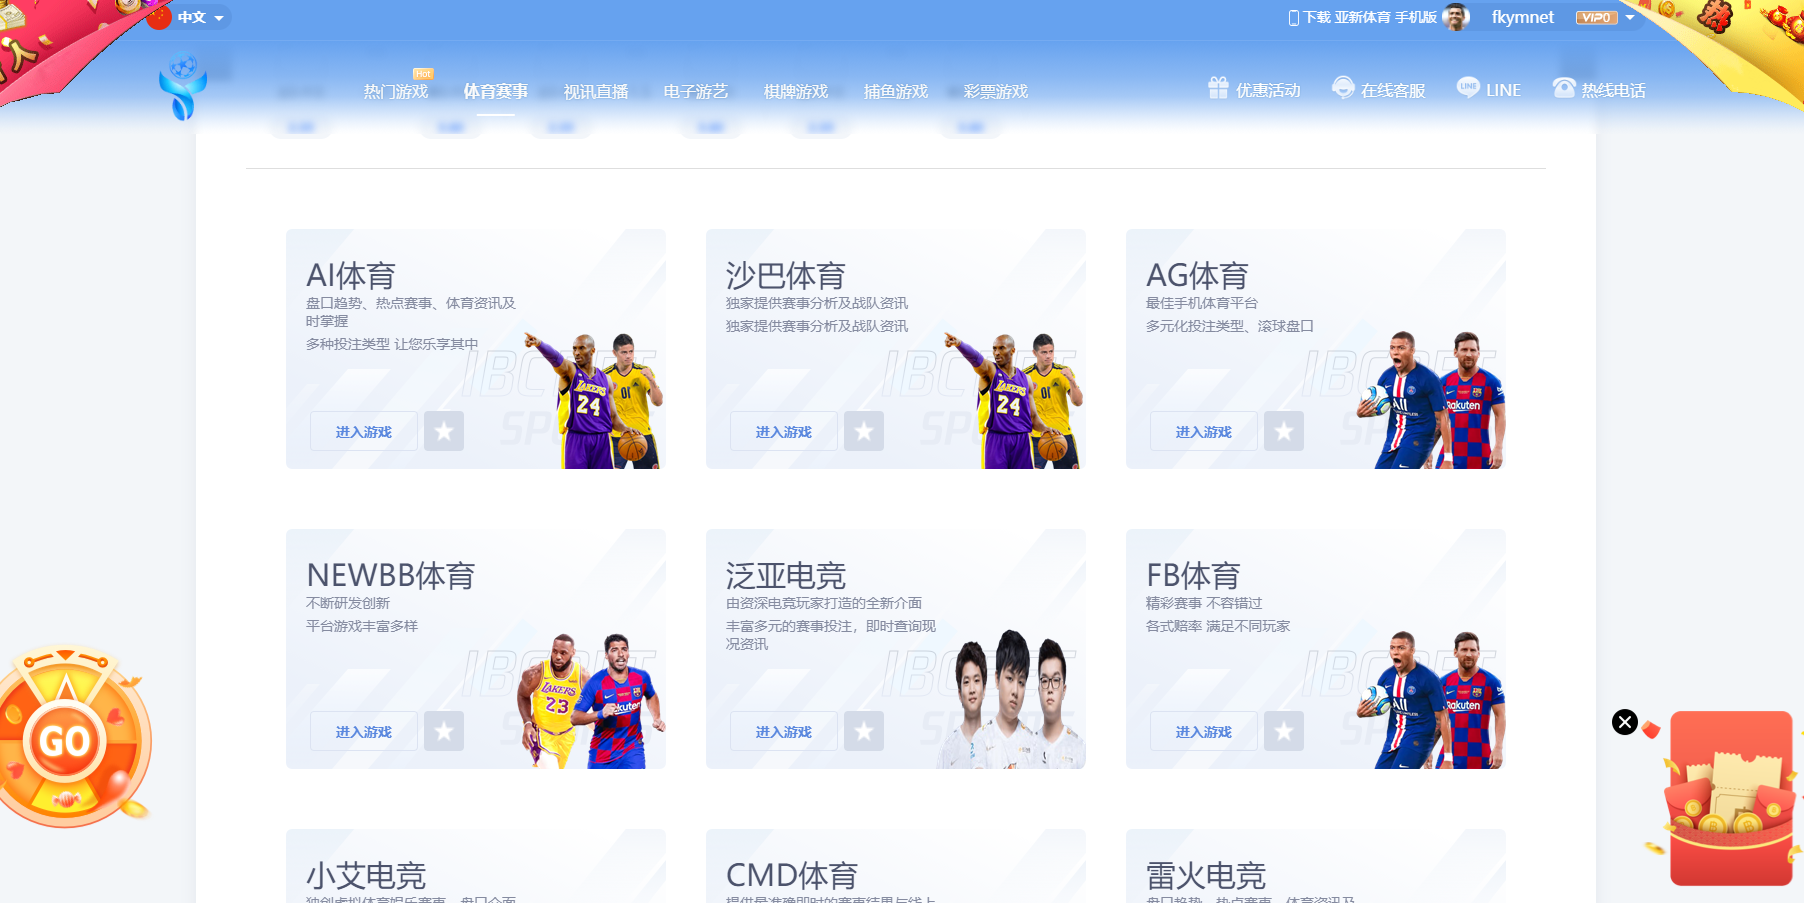Toggle the favorite star on 泛亚电竞

(864, 731)
